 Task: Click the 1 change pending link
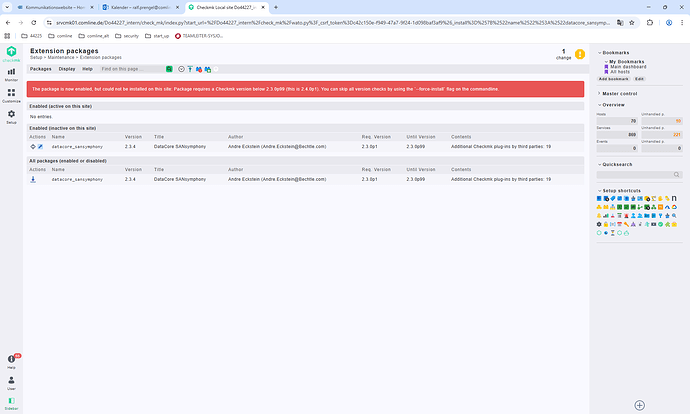(x=564, y=54)
